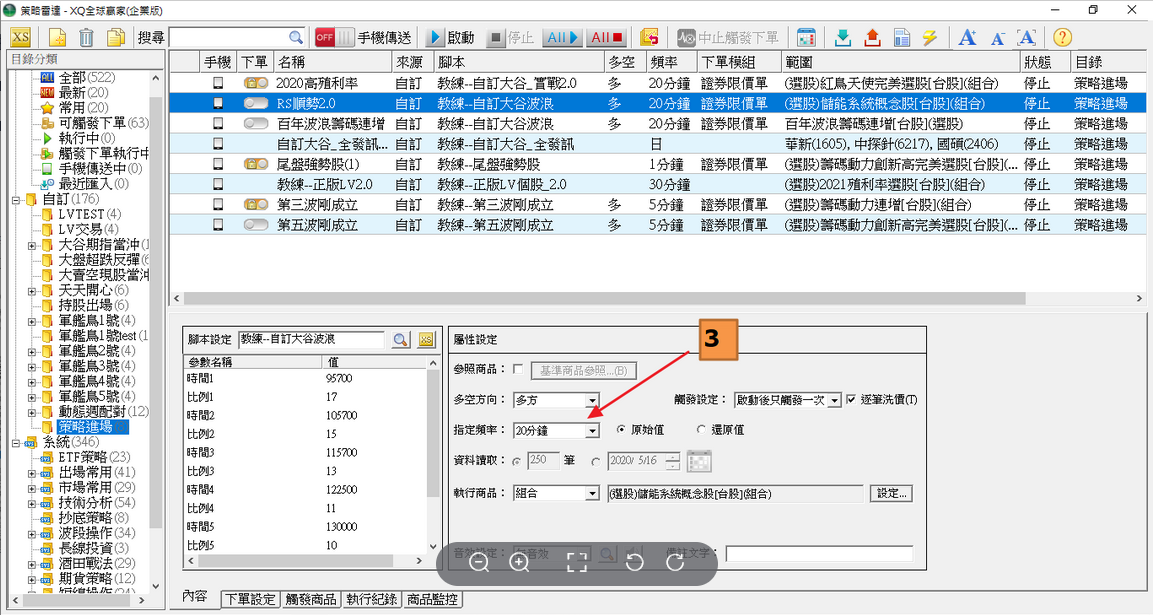The image size is (1153, 615).
Task: Click the 啟動 start button
Action: 450,38
